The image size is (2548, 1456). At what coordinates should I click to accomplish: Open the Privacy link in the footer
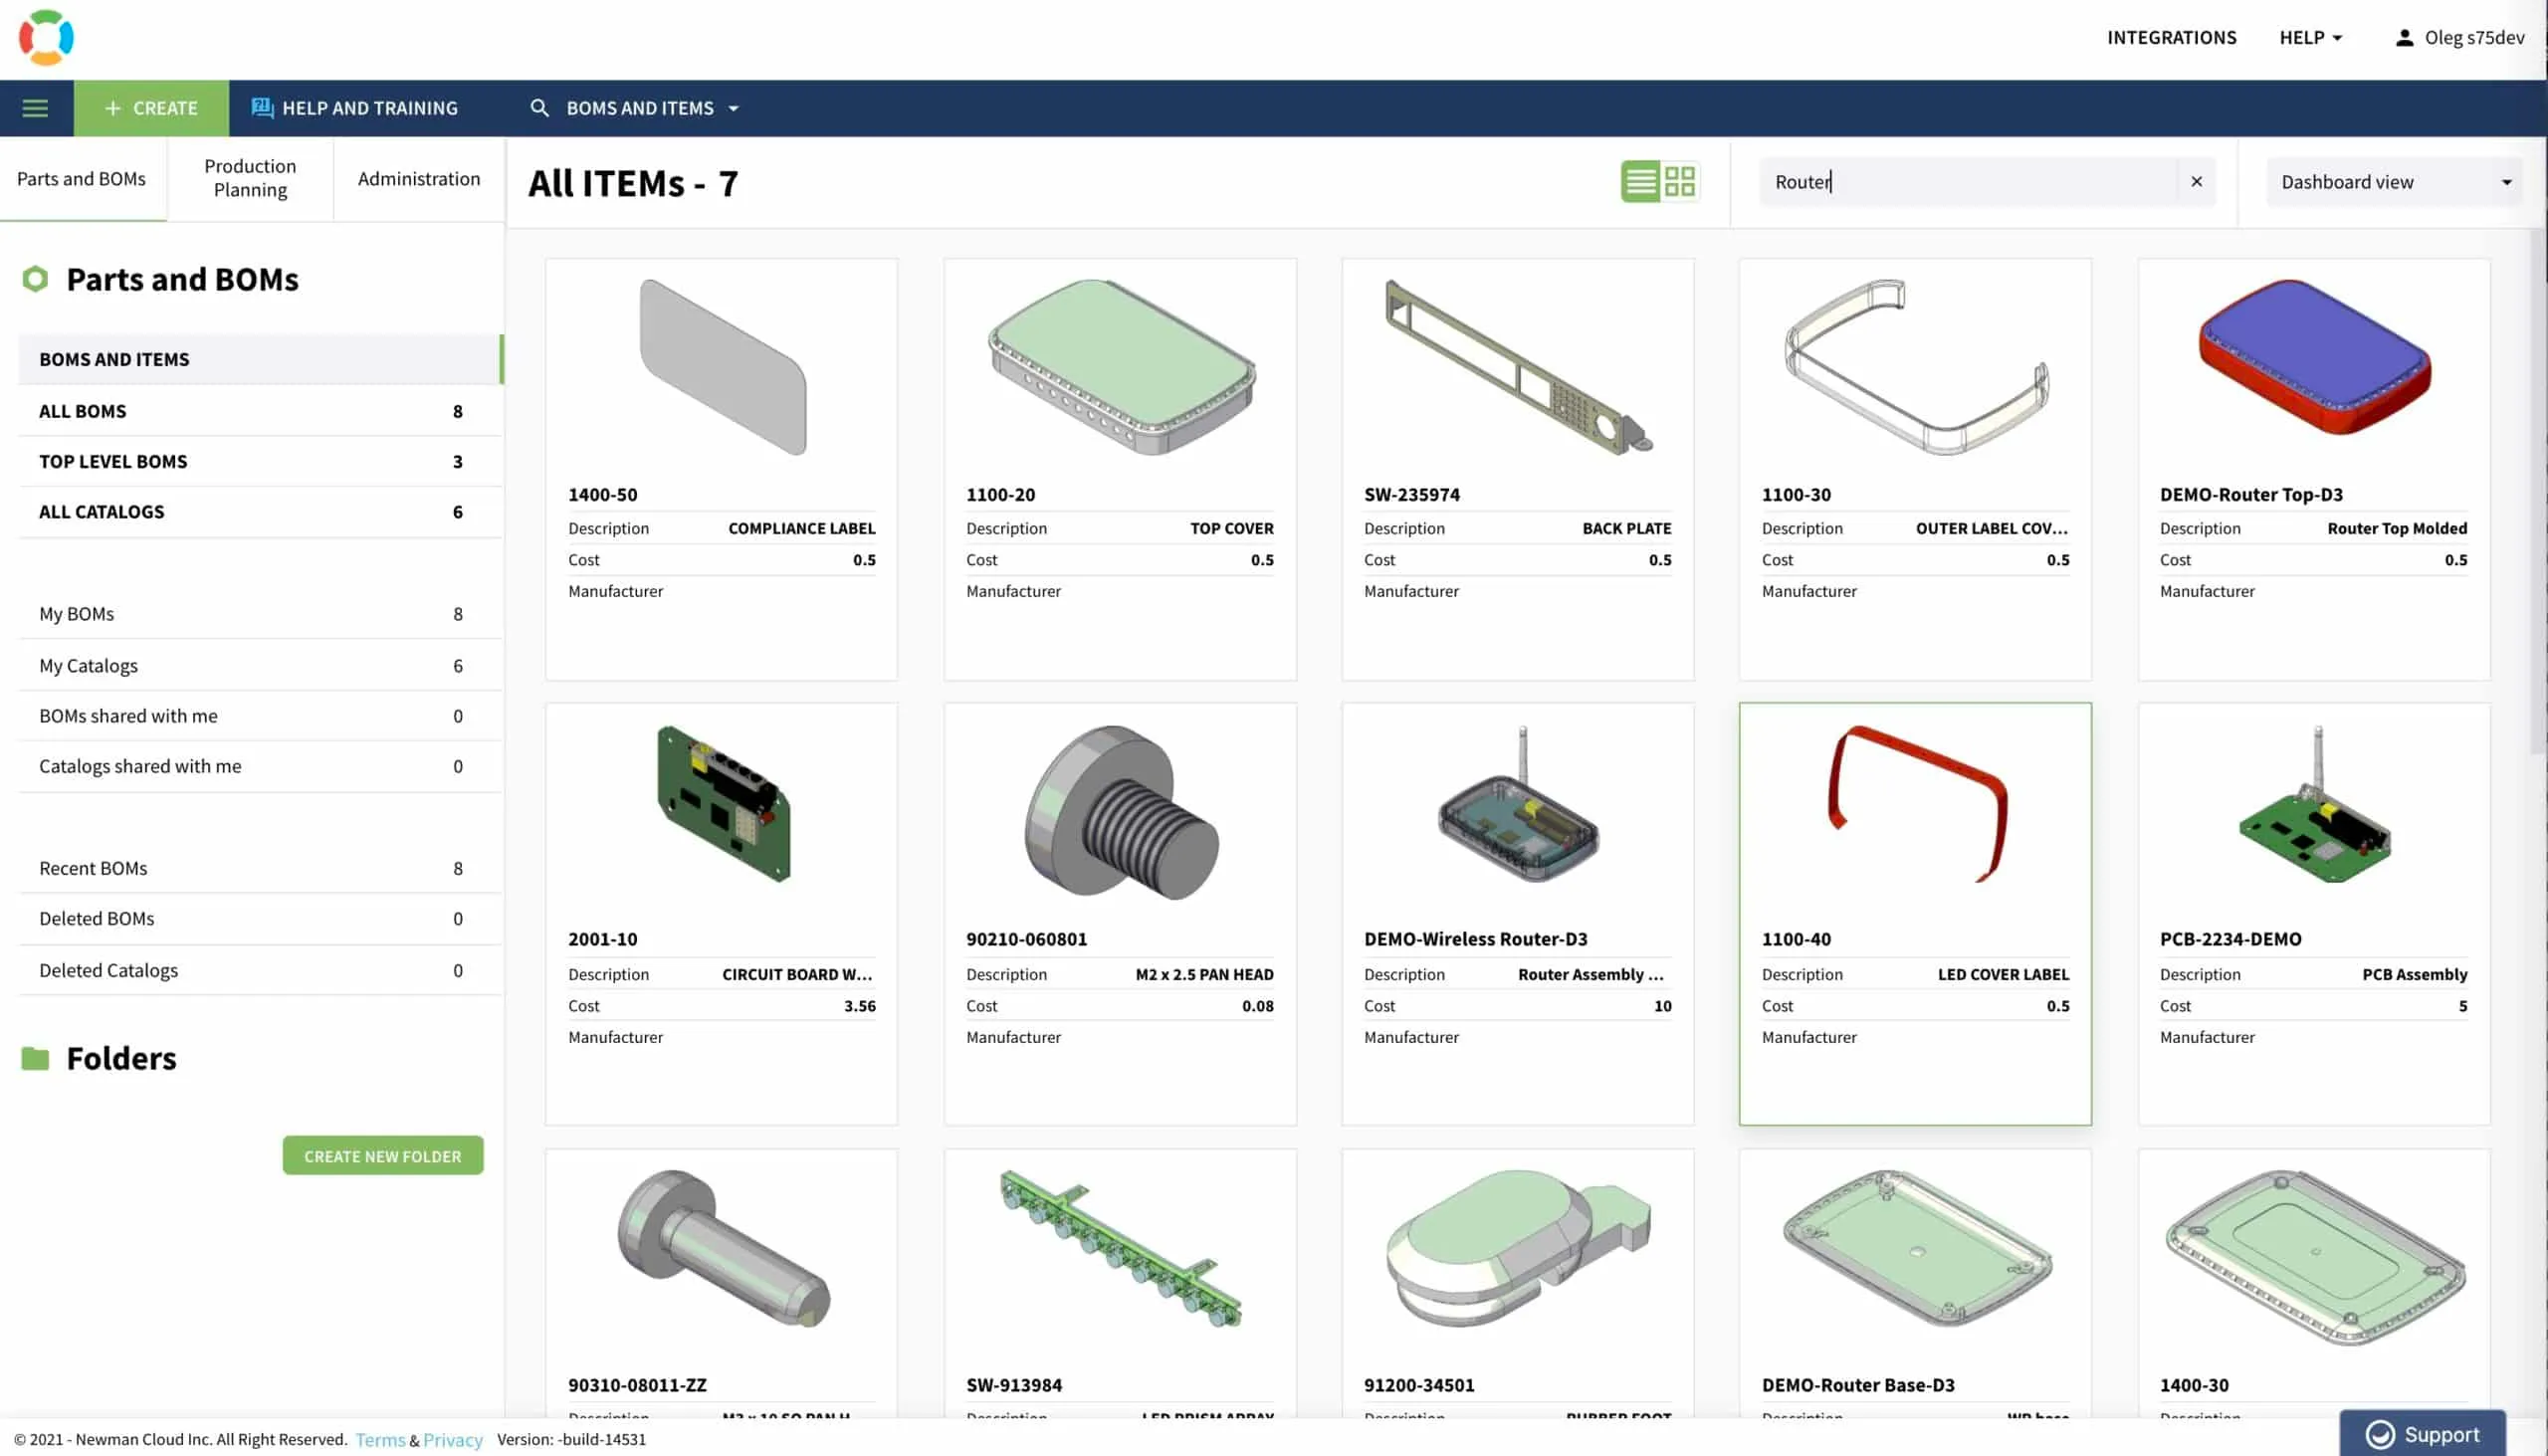[452, 1439]
